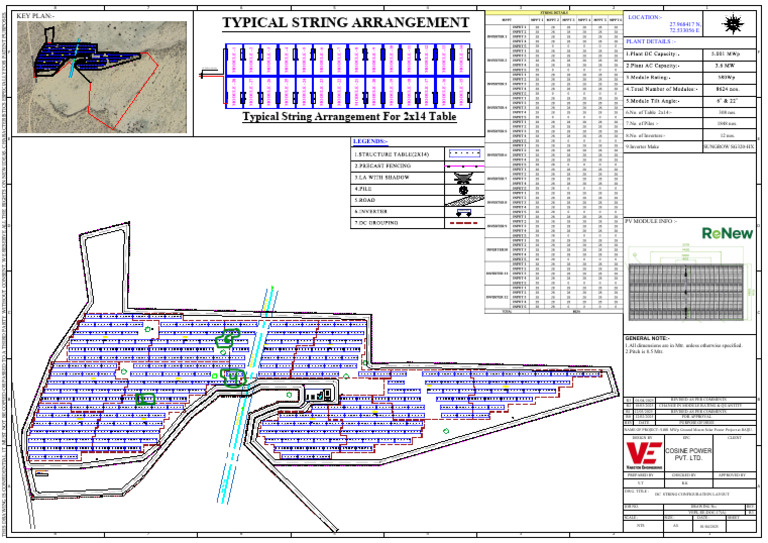Image resolution: width=768 pixels, height=543 pixels.
Task: Click the "GENERAL NOTE:-" heading
Action: [648, 338]
